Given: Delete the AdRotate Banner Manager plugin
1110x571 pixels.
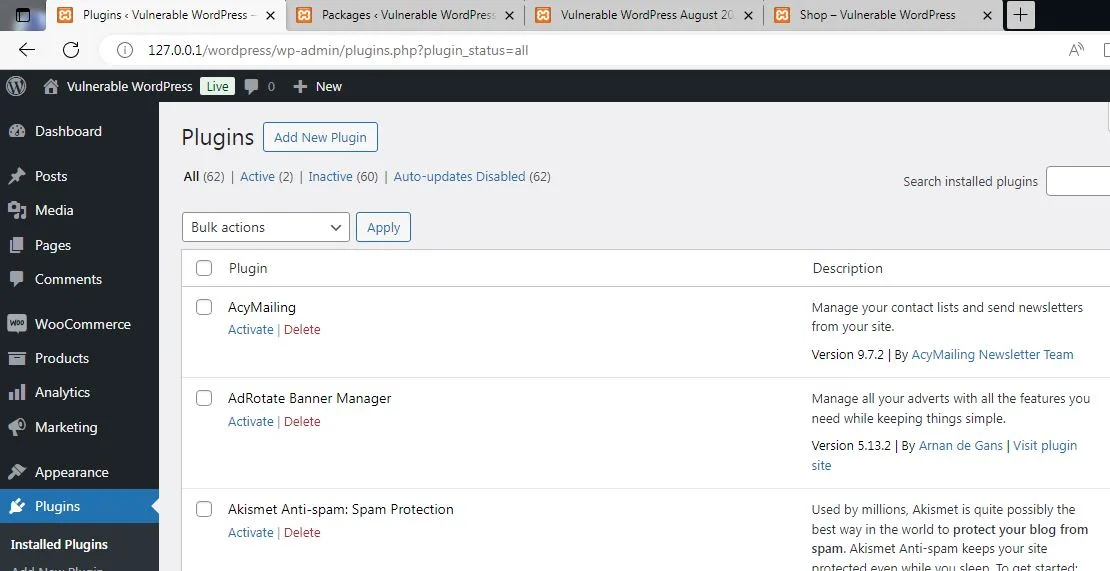Looking at the screenshot, I should [x=302, y=421].
